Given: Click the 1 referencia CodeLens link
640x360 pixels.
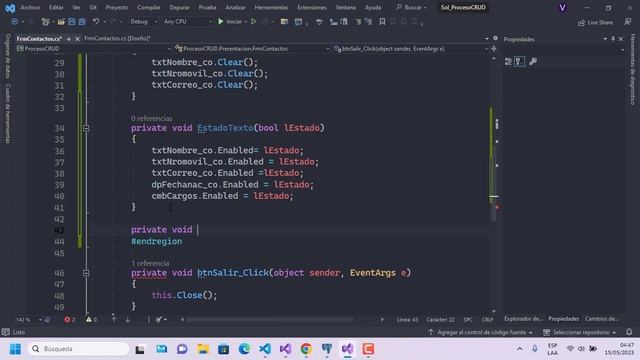Looking at the screenshot, I should (150, 263).
